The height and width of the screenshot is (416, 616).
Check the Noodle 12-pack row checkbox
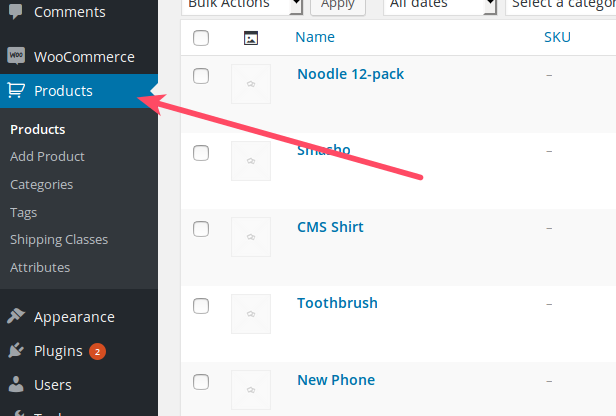click(201, 76)
